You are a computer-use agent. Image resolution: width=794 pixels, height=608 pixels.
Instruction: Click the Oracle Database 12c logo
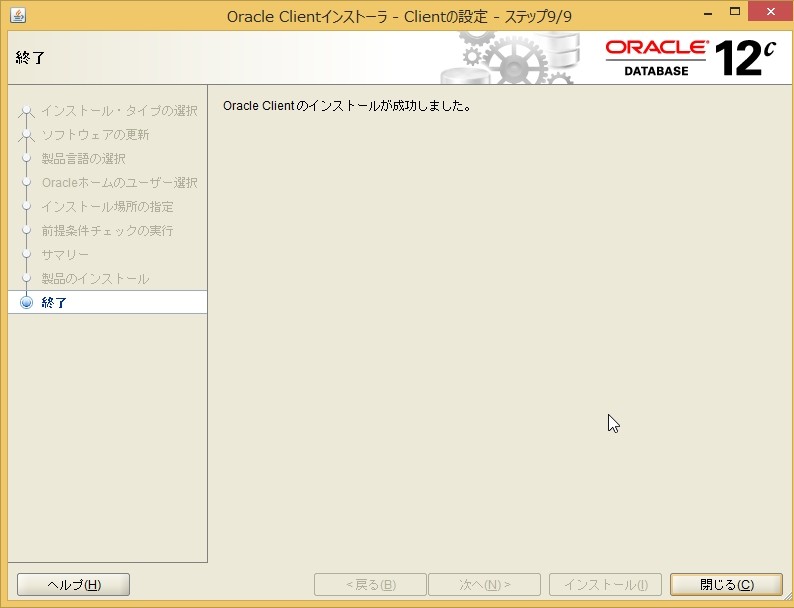[x=690, y=58]
